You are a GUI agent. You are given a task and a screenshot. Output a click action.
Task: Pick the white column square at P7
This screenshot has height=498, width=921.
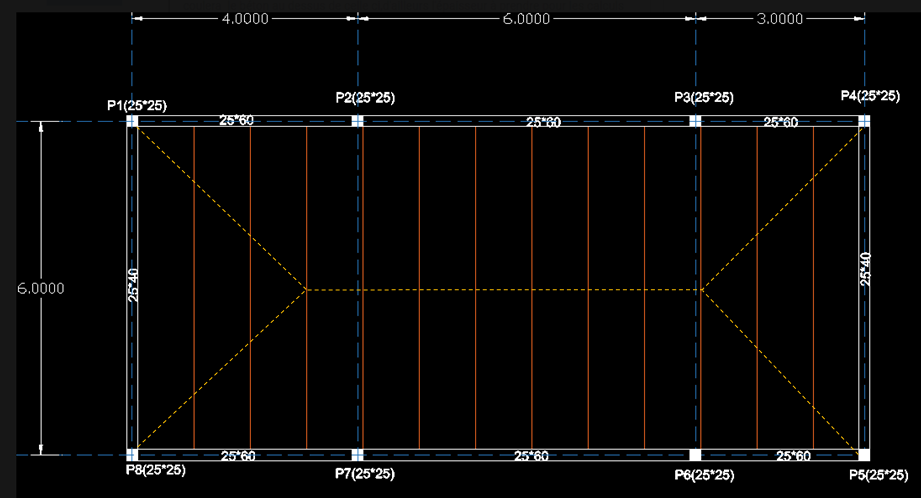[x=358, y=455]
